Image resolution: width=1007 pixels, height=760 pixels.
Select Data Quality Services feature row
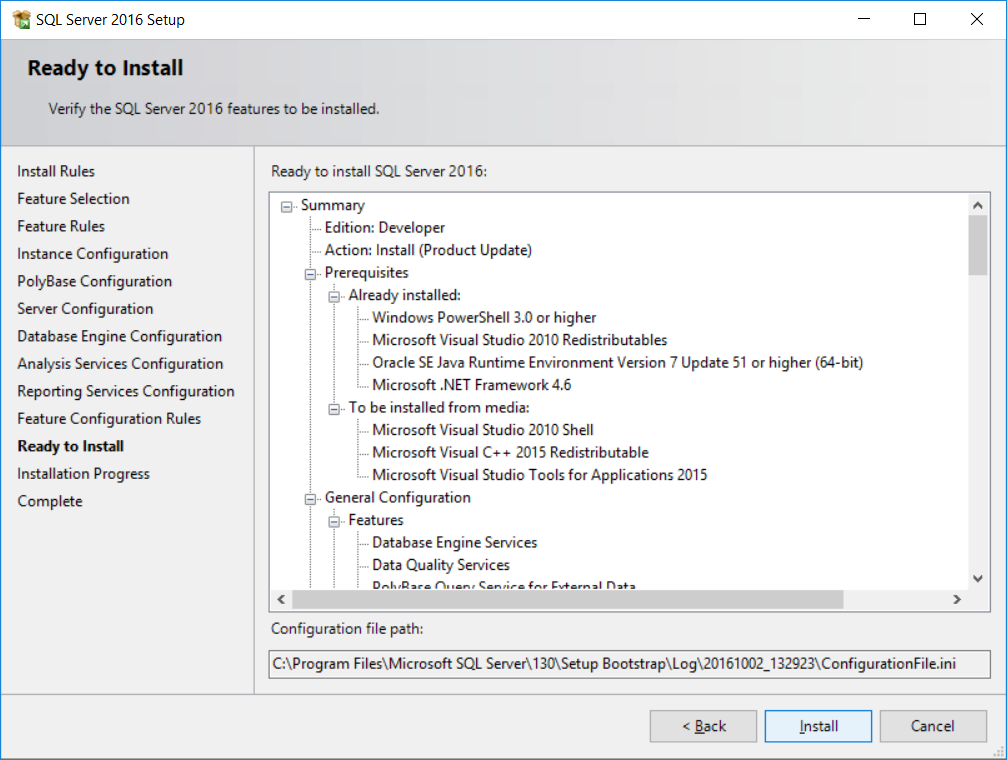[x=441, y=565]
